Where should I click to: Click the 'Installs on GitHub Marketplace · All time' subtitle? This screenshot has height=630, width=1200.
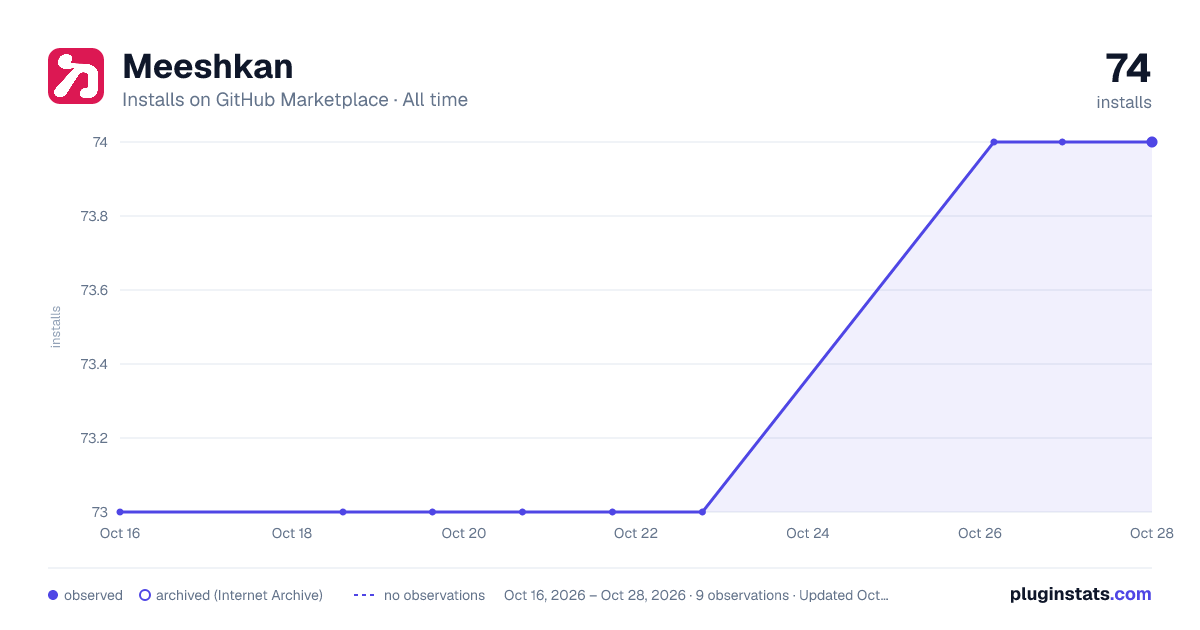click(x=295, y=100)
